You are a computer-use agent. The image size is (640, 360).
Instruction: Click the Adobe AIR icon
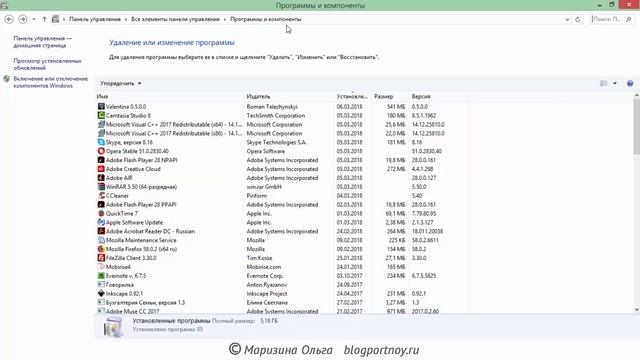[x=101, y=178]
